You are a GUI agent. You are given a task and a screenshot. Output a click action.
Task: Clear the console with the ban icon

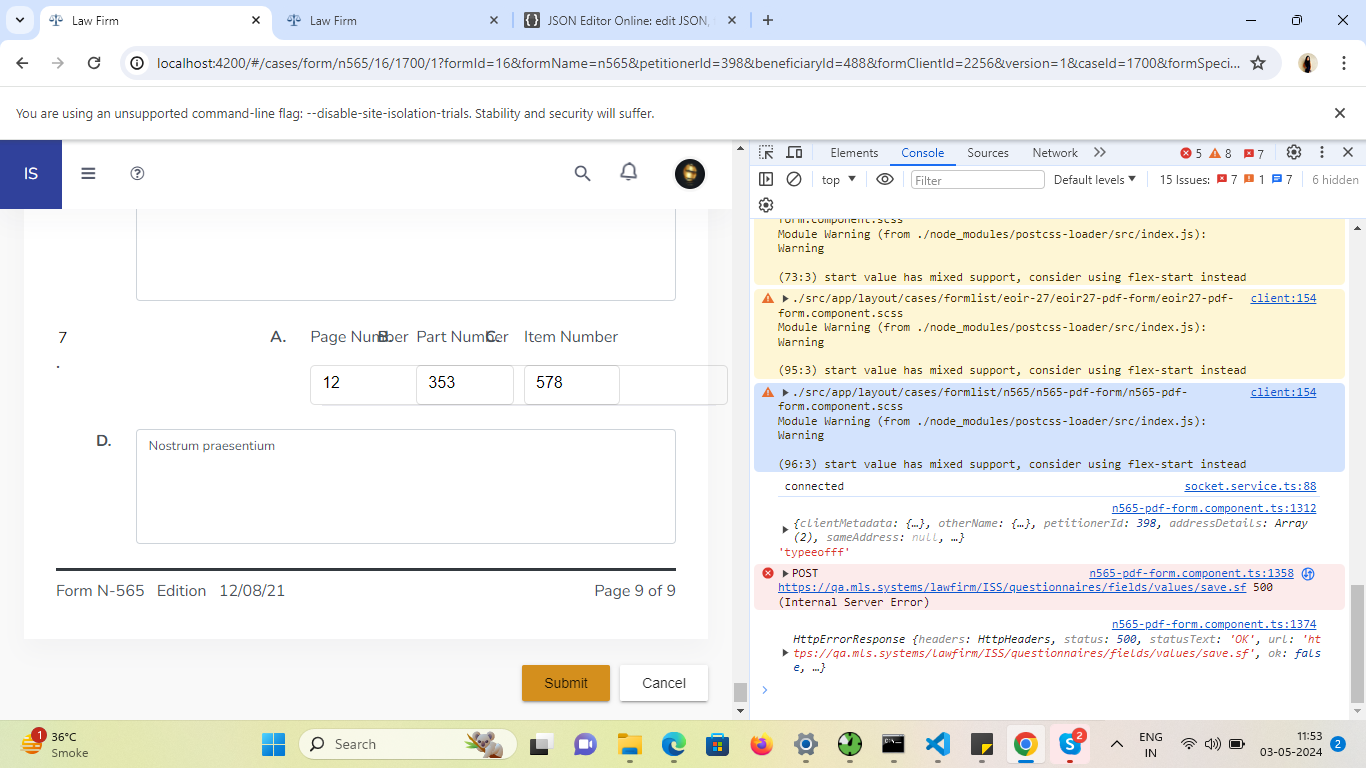pyautogui.click(x=794, y=179)
